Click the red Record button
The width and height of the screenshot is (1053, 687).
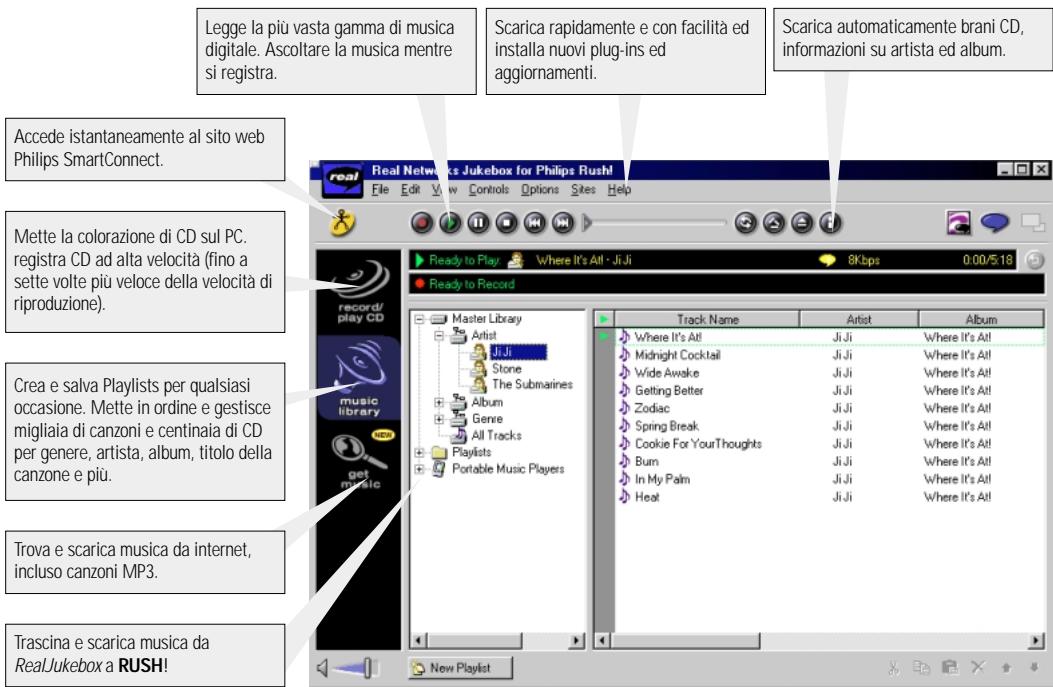tap(422, 222)
